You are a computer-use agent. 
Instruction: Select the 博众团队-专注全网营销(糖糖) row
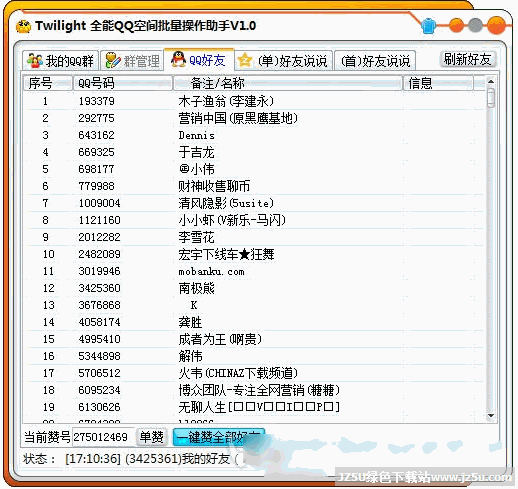(x=254, y=390)
